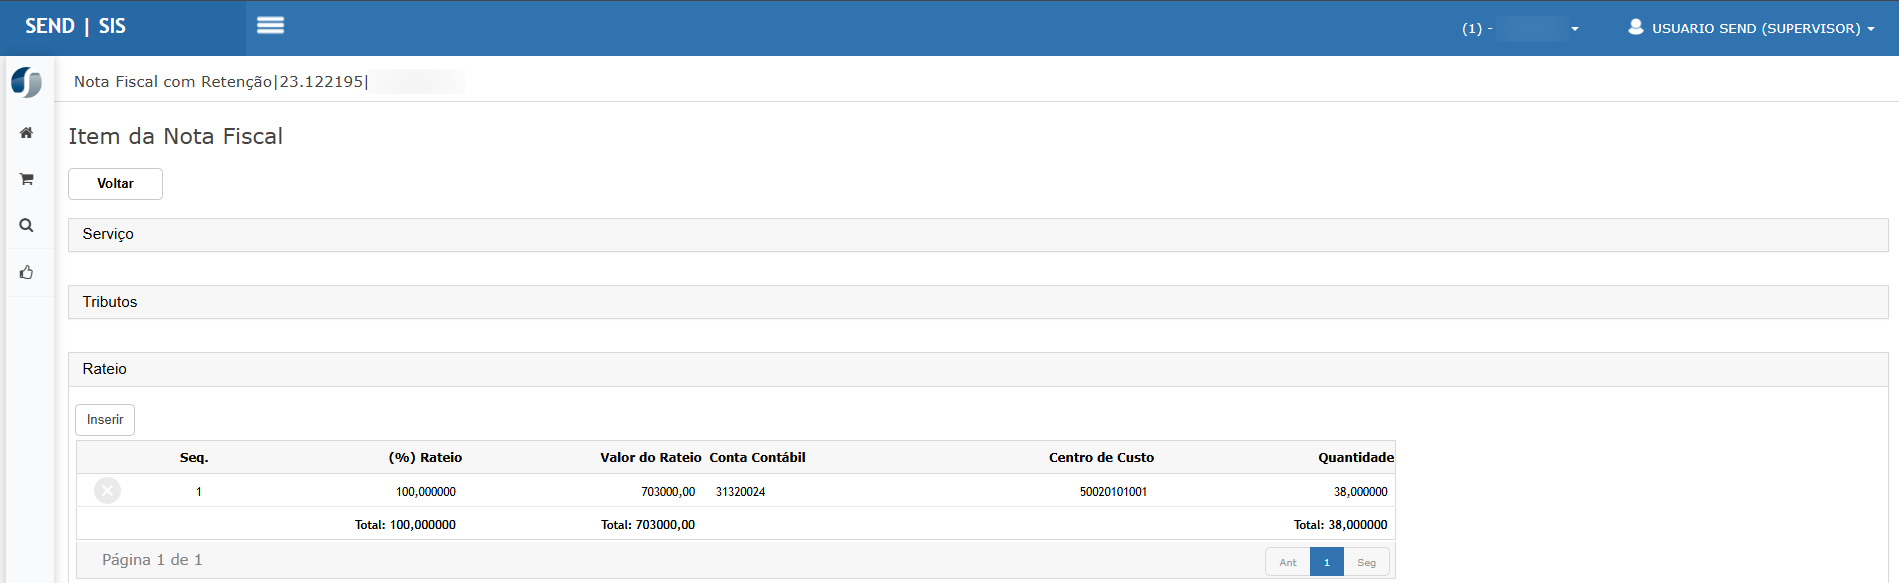Image resolution: width=1899 pixels, height=583 pixels.
Task: Click the thumbs-up sidebar icon
Action: (27, 272)
